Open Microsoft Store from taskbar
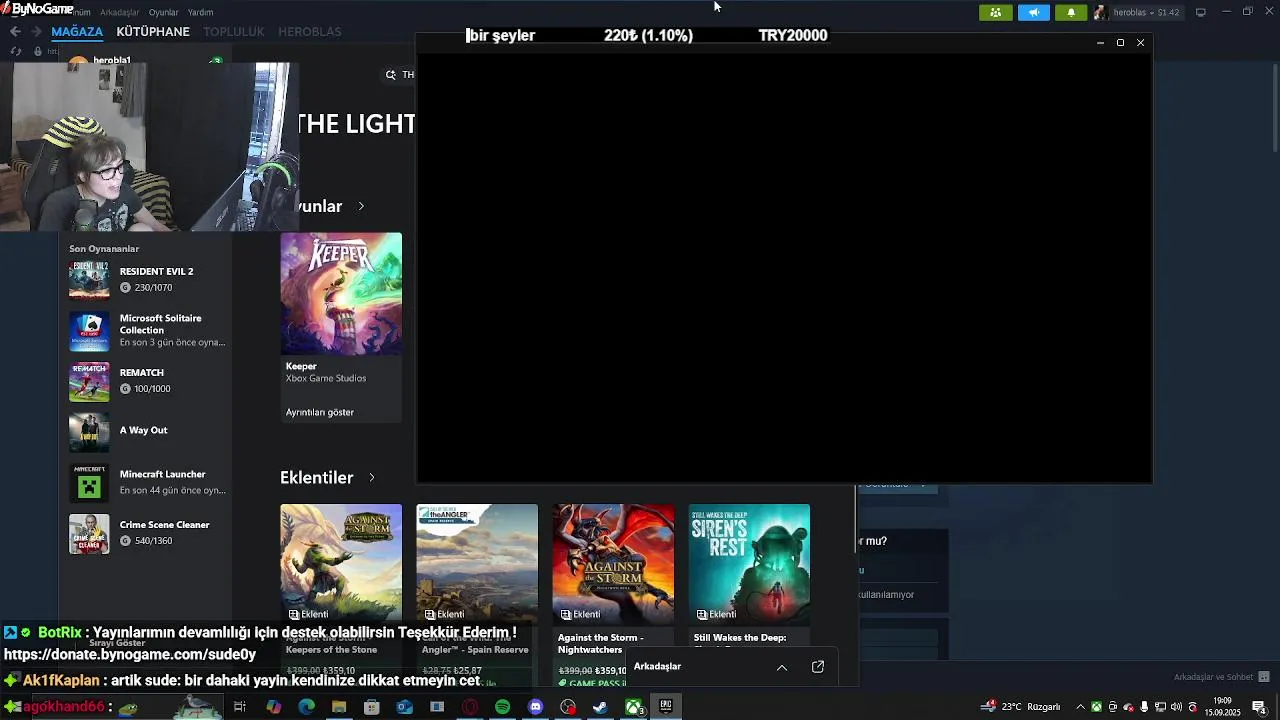Screen dimensions: 1280x720 372,707
